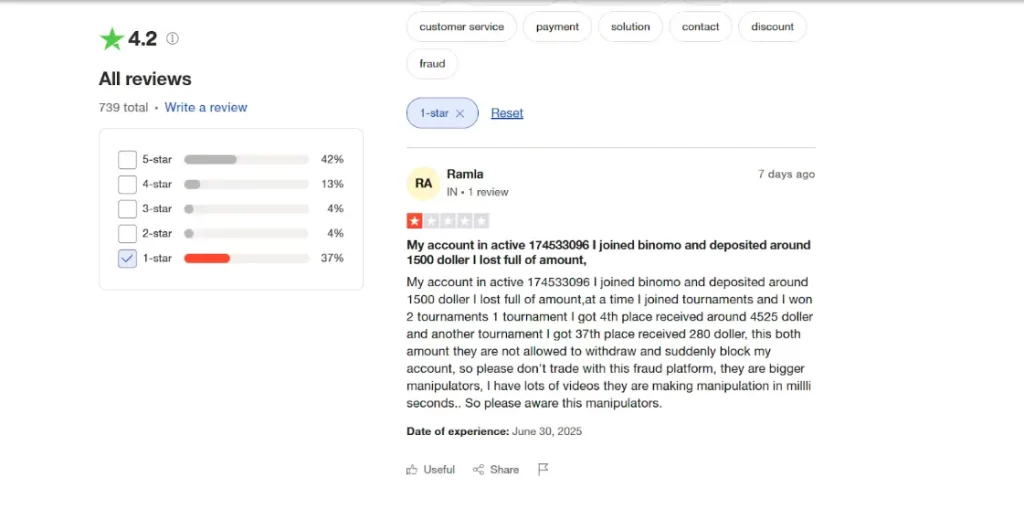Click the RA avatar of Ramla
This screenshot has width=1024, height=509.
(423, 183)
